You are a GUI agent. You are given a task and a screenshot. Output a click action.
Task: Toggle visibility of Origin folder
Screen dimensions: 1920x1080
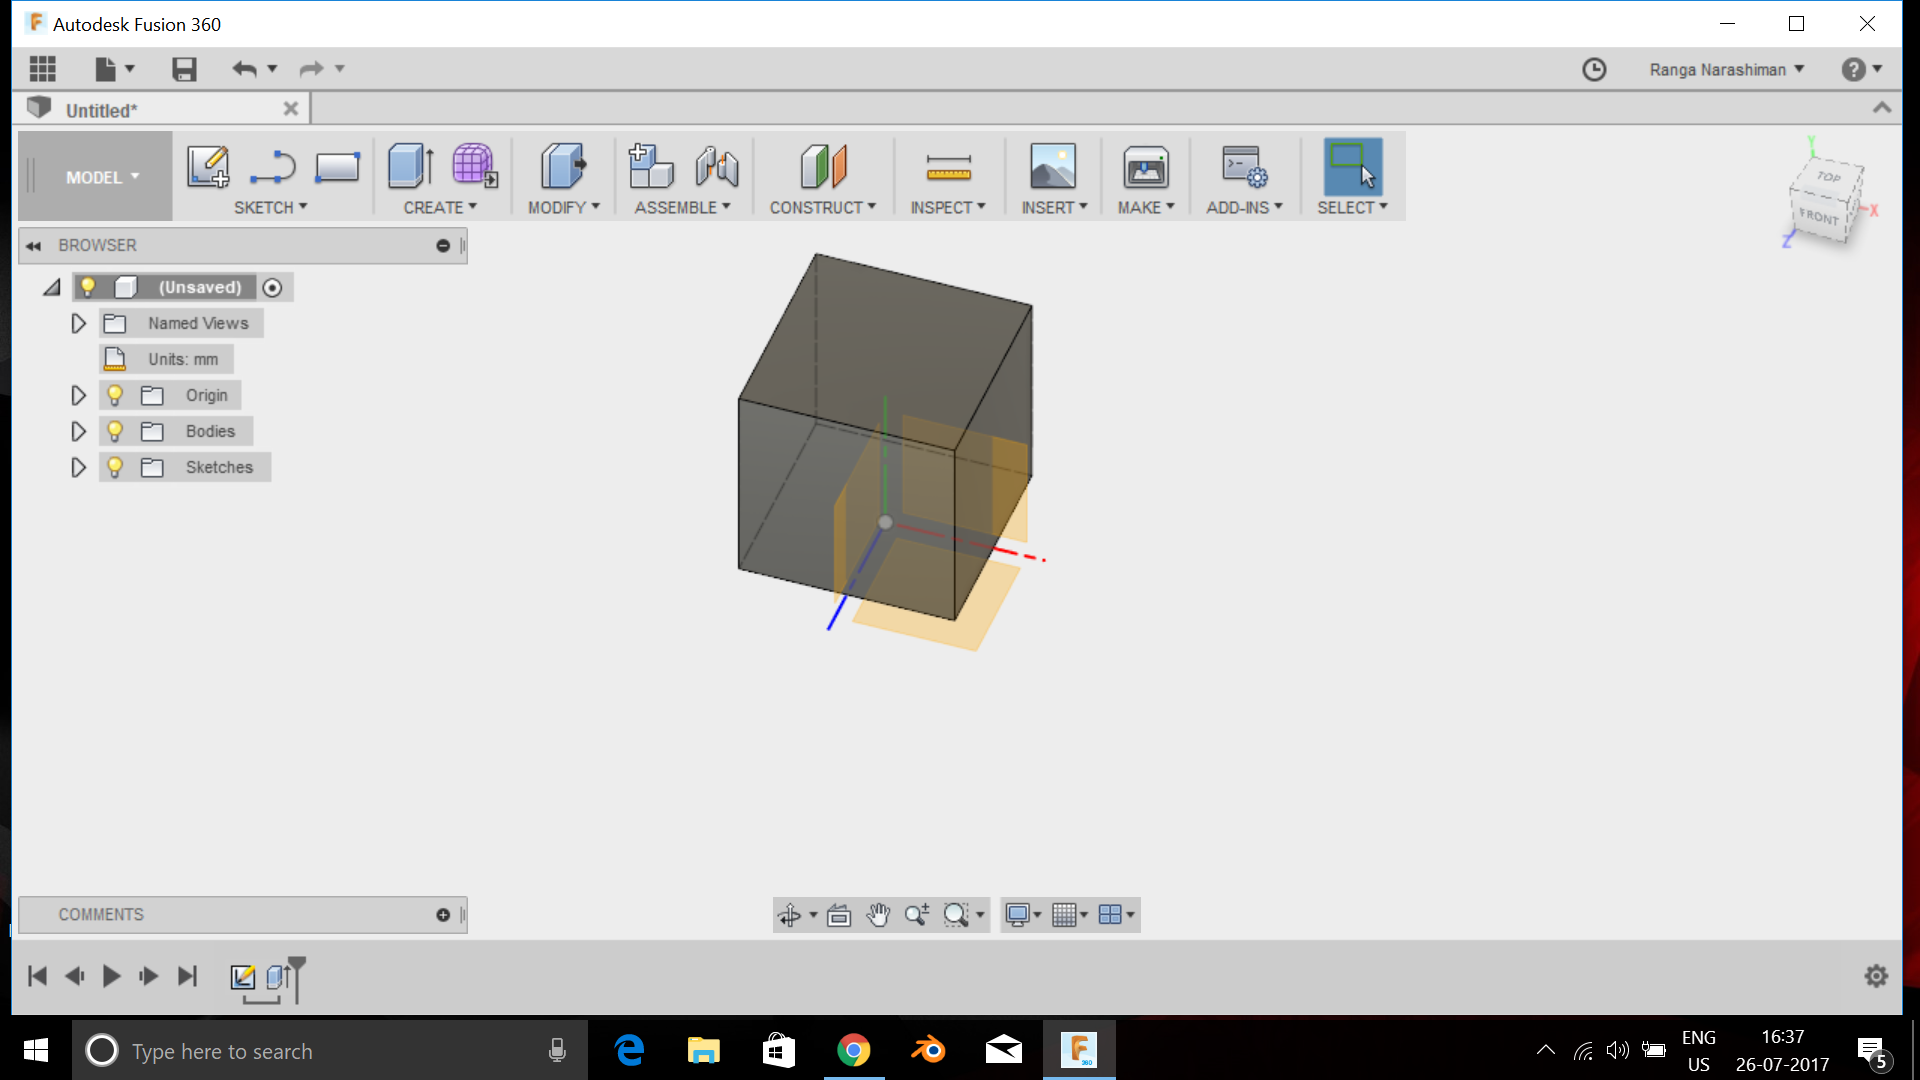point(116,394)
